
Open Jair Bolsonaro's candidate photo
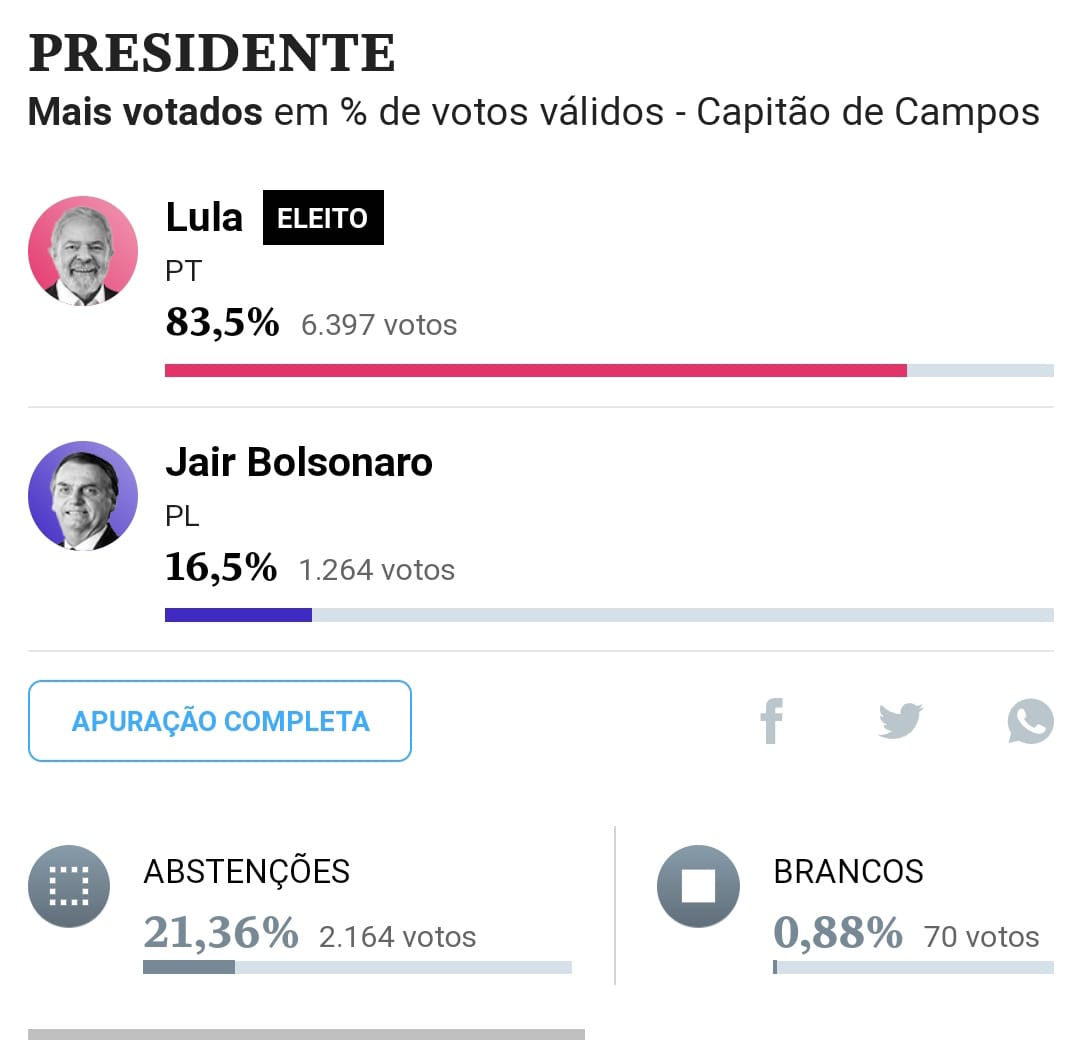click(x=83, y=496)
